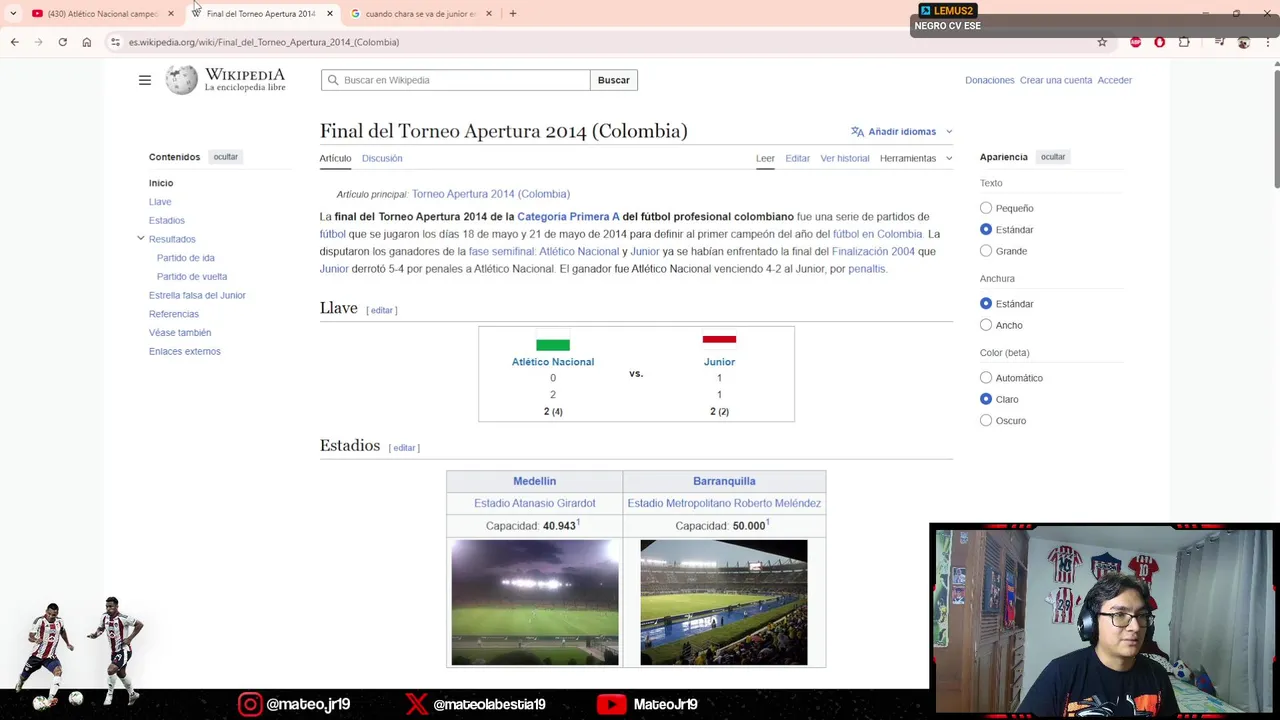Select Grande text size
Image resolution: width=1280 pixels, height=720 pixels.
pyautogui.click(x=986, y=251)
